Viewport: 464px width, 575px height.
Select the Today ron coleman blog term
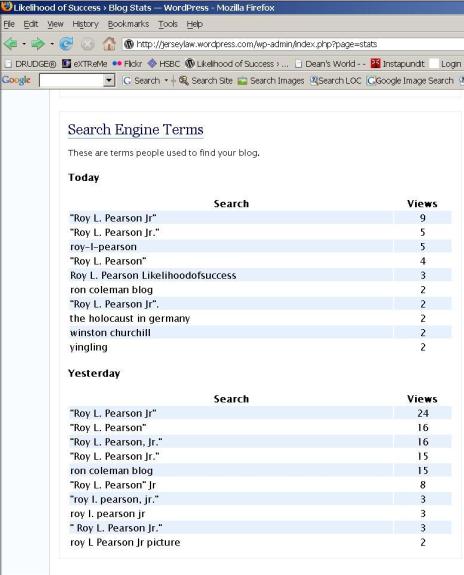[x=112, y=290]
